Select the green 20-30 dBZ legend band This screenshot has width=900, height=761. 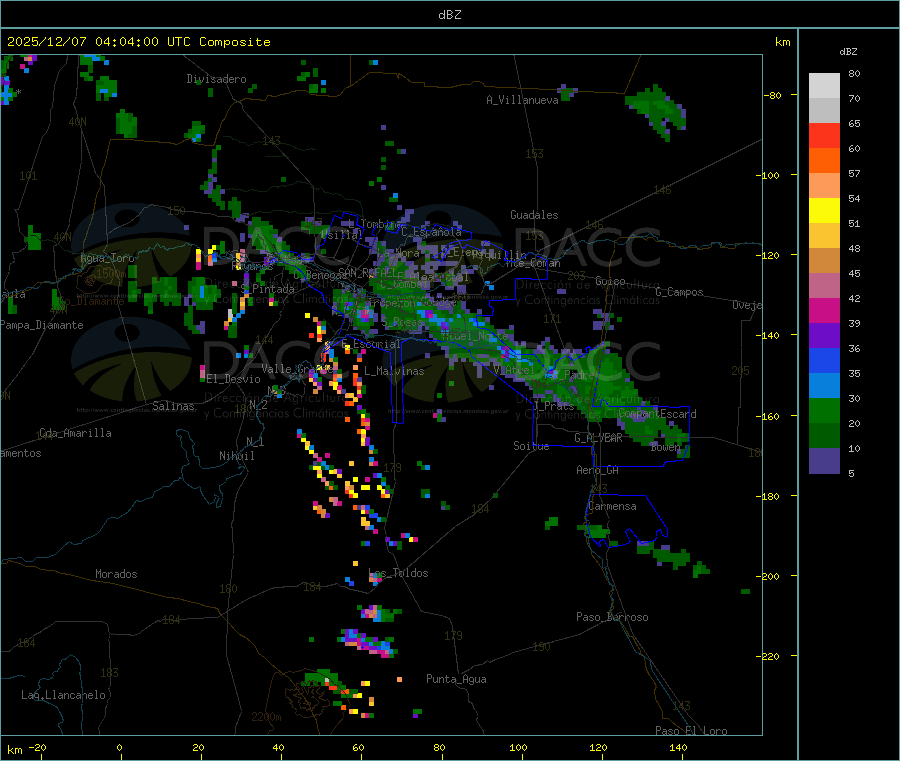coord(824,410)
